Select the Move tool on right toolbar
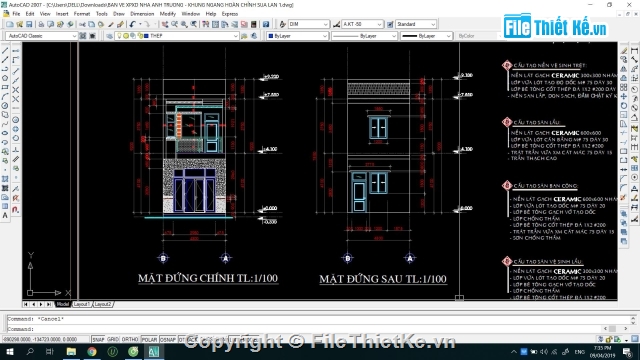This screenshot has height=360, width=640. pos(624,97)
